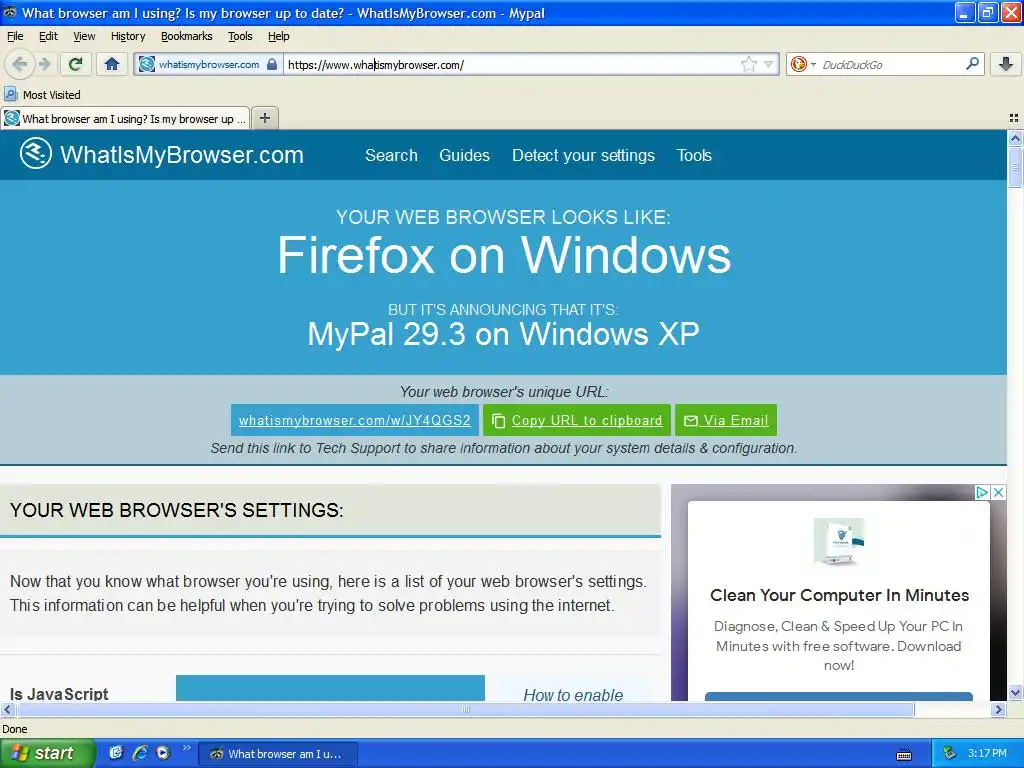Viewport: 1024px width, 768px height.
Task: Click the Show Desktop Quick Launch icon
Action: (116, 753)
